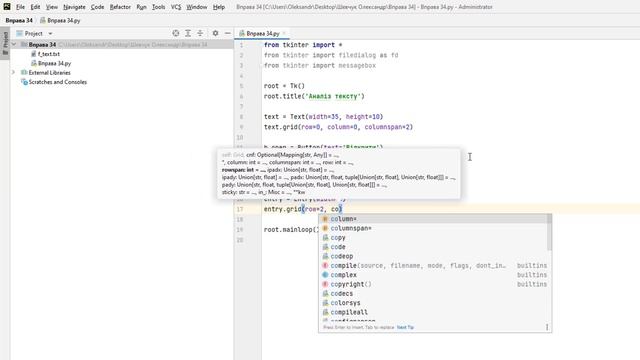Click the Next Tip link in completion popup
This screenshot has width=640, height=360.
point(405,327)
